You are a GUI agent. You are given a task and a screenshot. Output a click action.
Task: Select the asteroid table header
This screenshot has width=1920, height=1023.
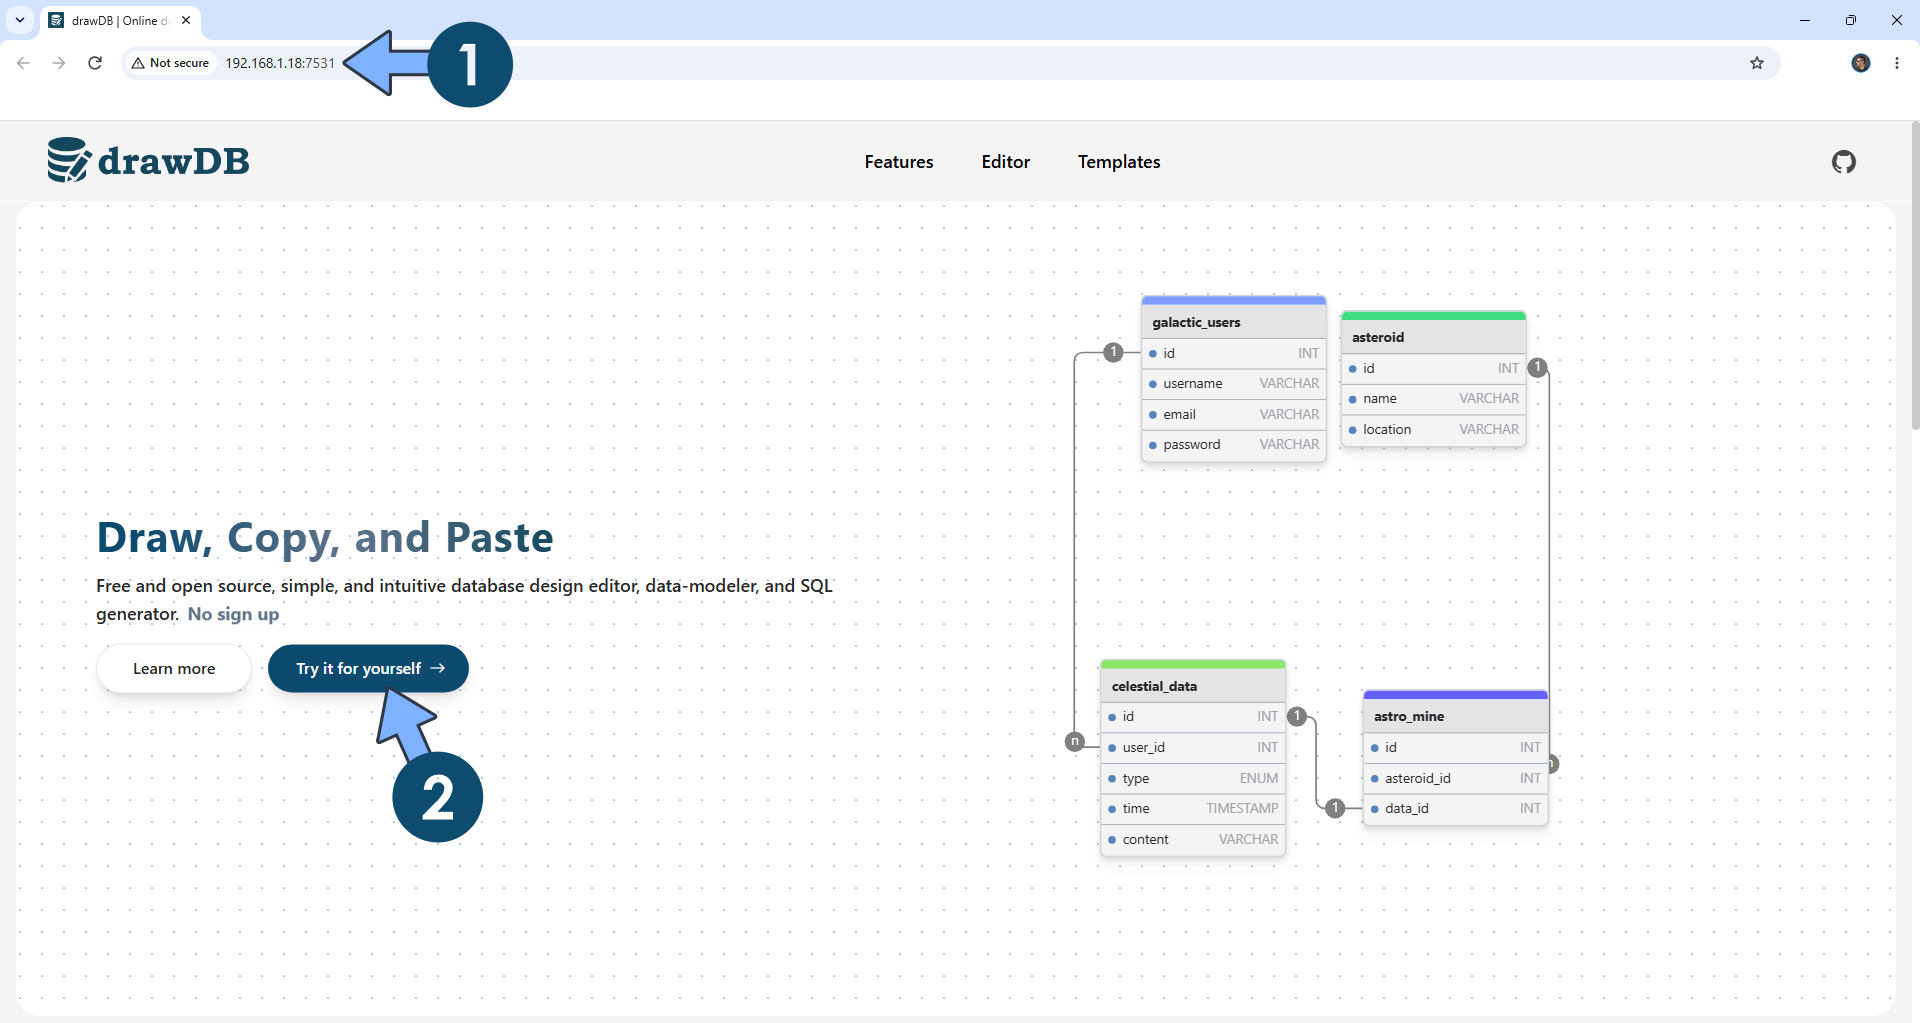coord(1433,337)
